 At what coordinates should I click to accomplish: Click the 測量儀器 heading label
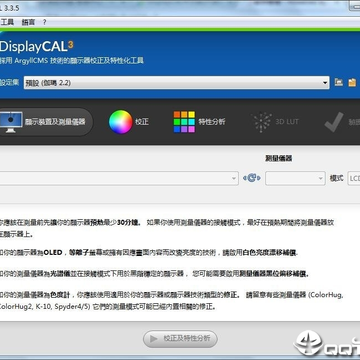(279, 158)
